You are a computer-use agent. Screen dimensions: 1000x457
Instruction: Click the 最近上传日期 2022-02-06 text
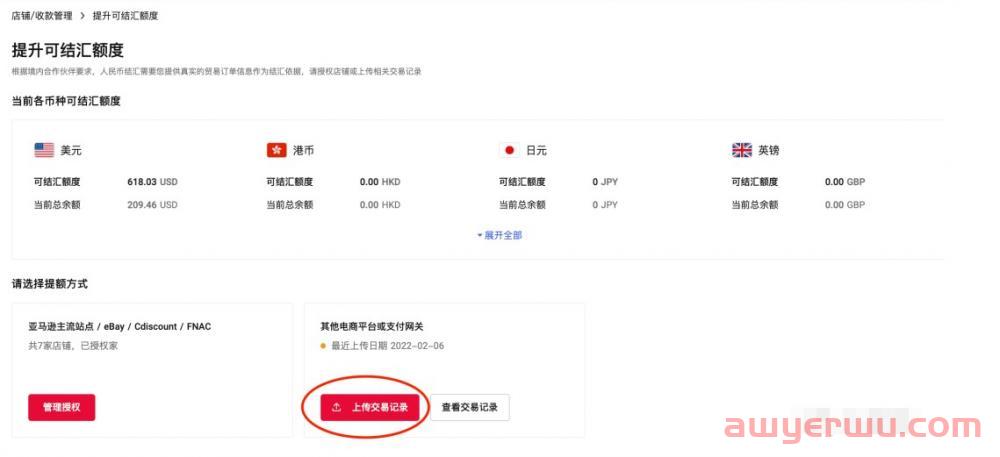coord(388,346)
